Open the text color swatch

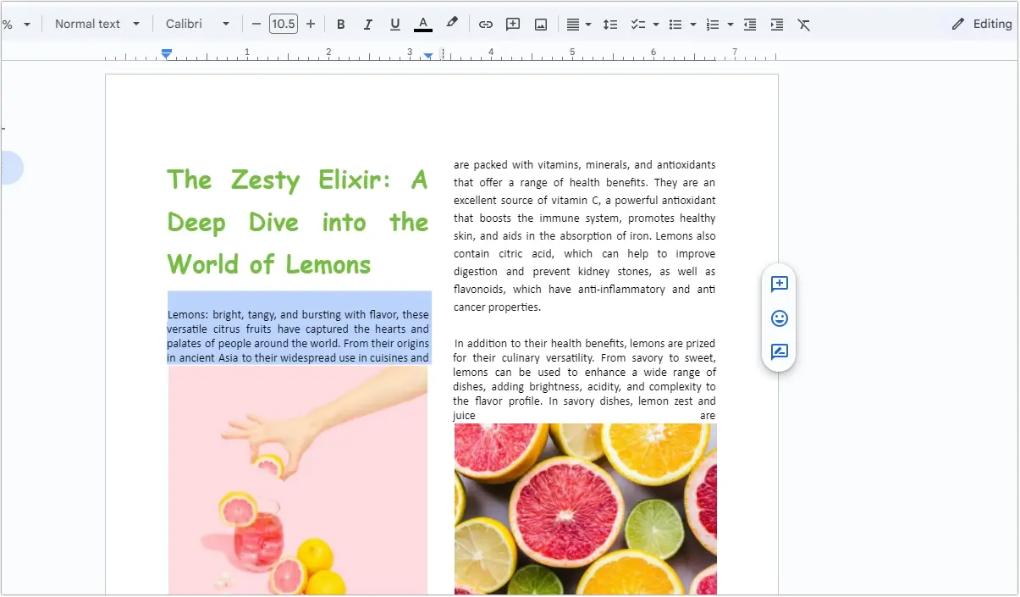[x=423, y=23]
